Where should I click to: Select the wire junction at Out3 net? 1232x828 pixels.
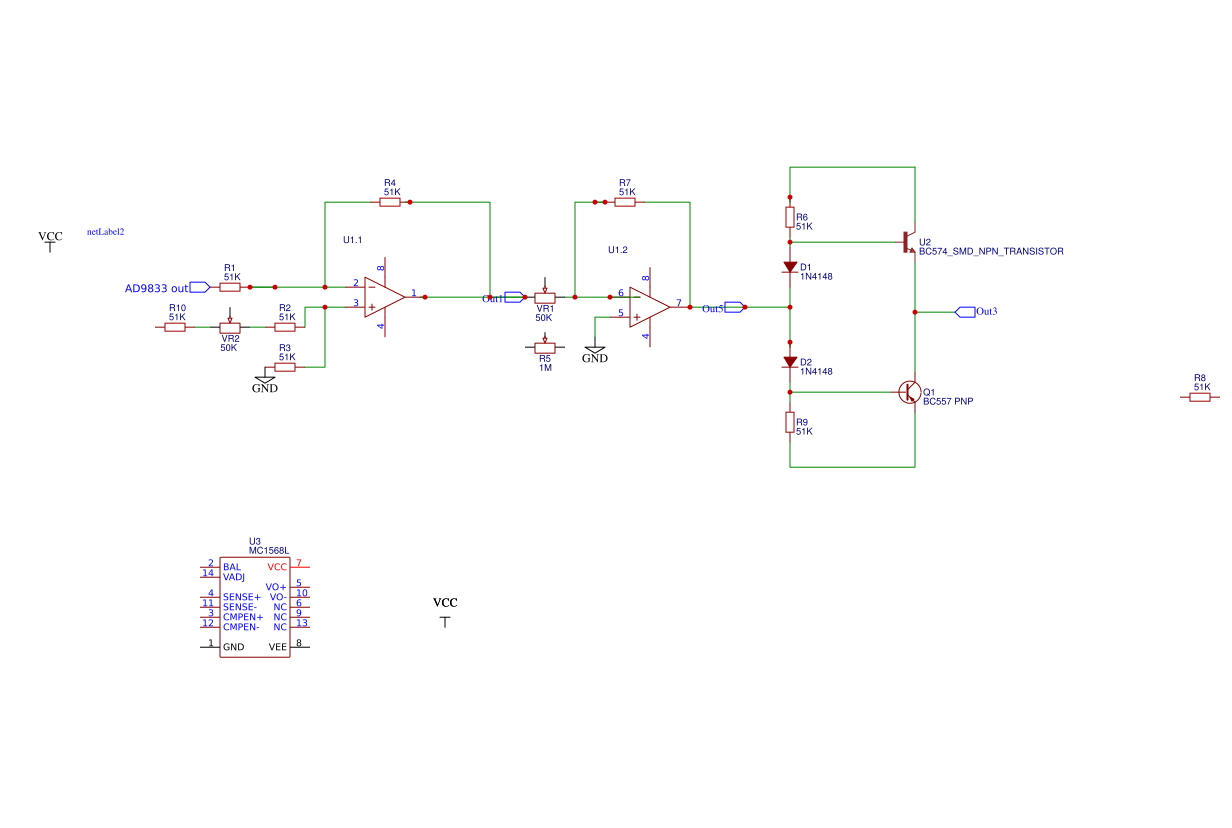click(915, 312)
